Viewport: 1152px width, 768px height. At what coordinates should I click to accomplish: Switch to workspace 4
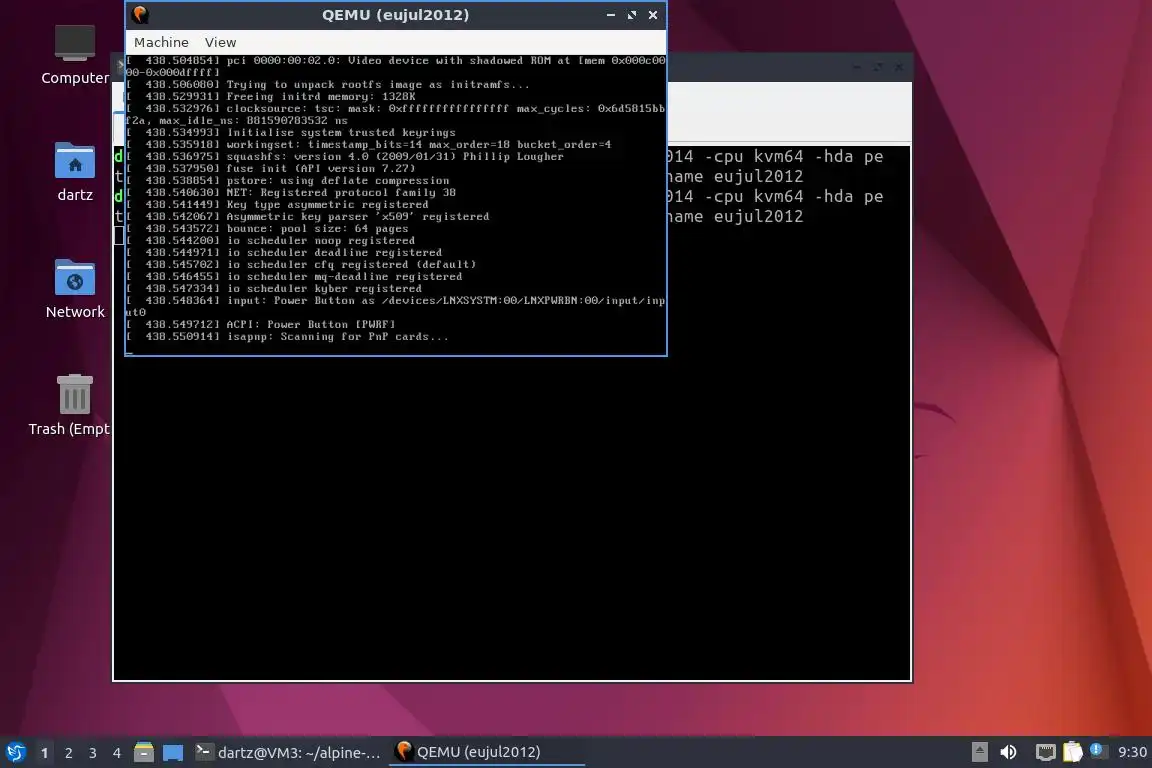pos(116,753)
